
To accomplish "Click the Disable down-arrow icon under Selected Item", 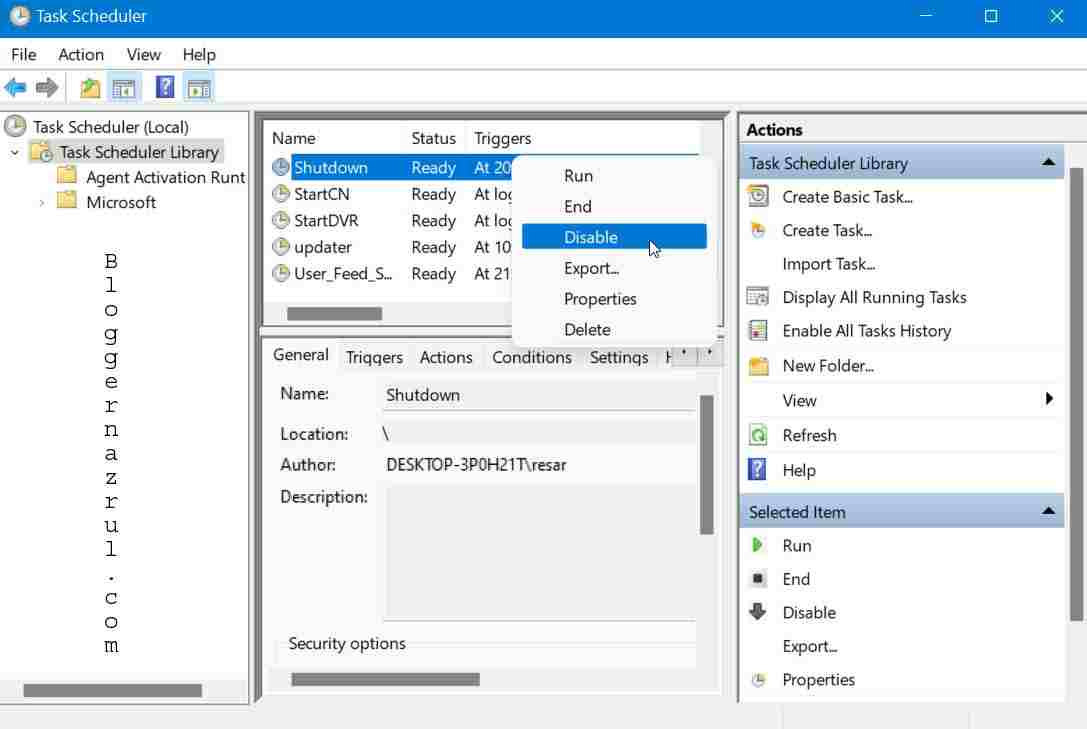I will pyautogui.click(x=757, y=611).
